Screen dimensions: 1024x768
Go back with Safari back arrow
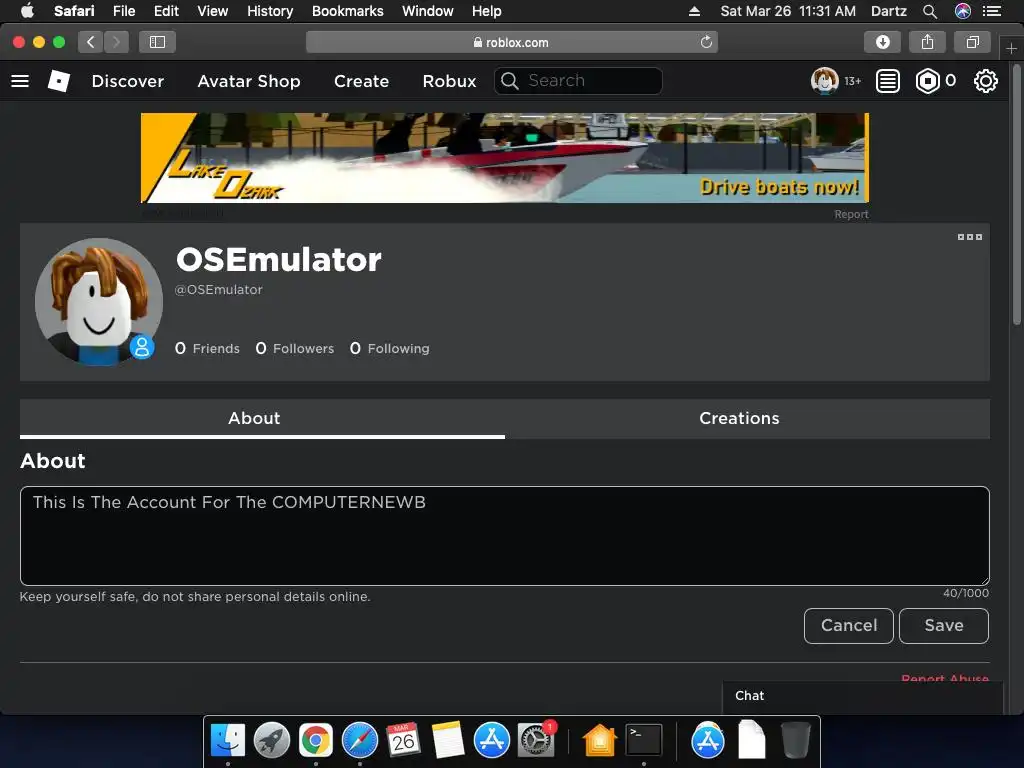tap(91, 42)
